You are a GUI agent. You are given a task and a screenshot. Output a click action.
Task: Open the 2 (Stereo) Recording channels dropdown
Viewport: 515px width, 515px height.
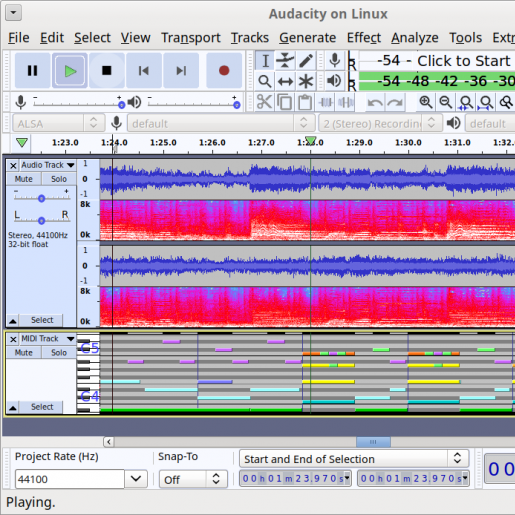point(380,124)
